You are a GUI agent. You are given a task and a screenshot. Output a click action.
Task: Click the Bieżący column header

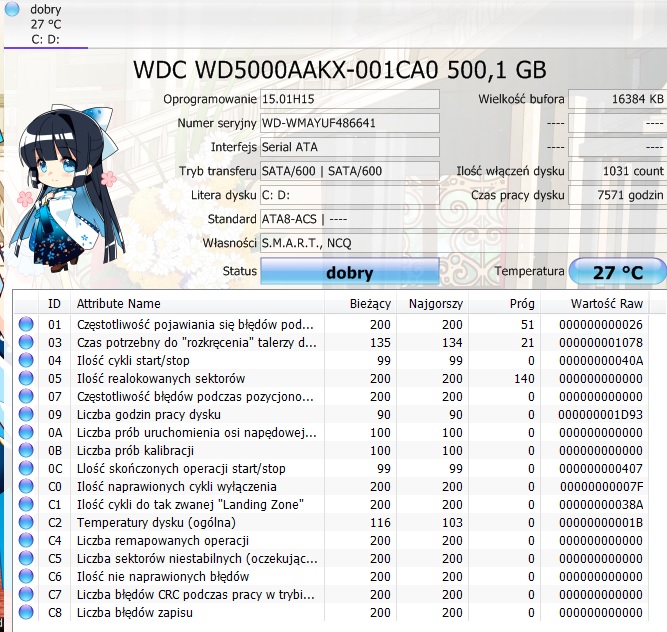[360, 304]
